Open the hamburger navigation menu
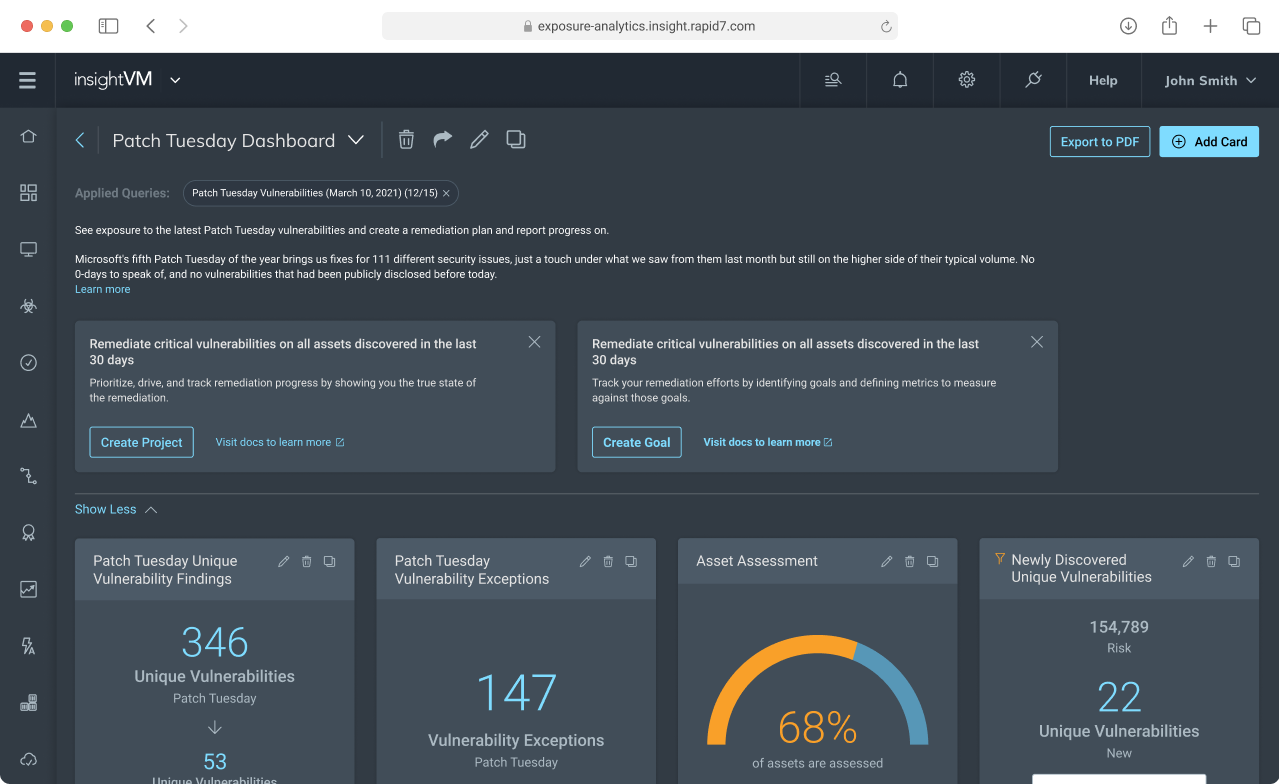The height and width of the screenshot is (784, 1280). pos(27,80)
